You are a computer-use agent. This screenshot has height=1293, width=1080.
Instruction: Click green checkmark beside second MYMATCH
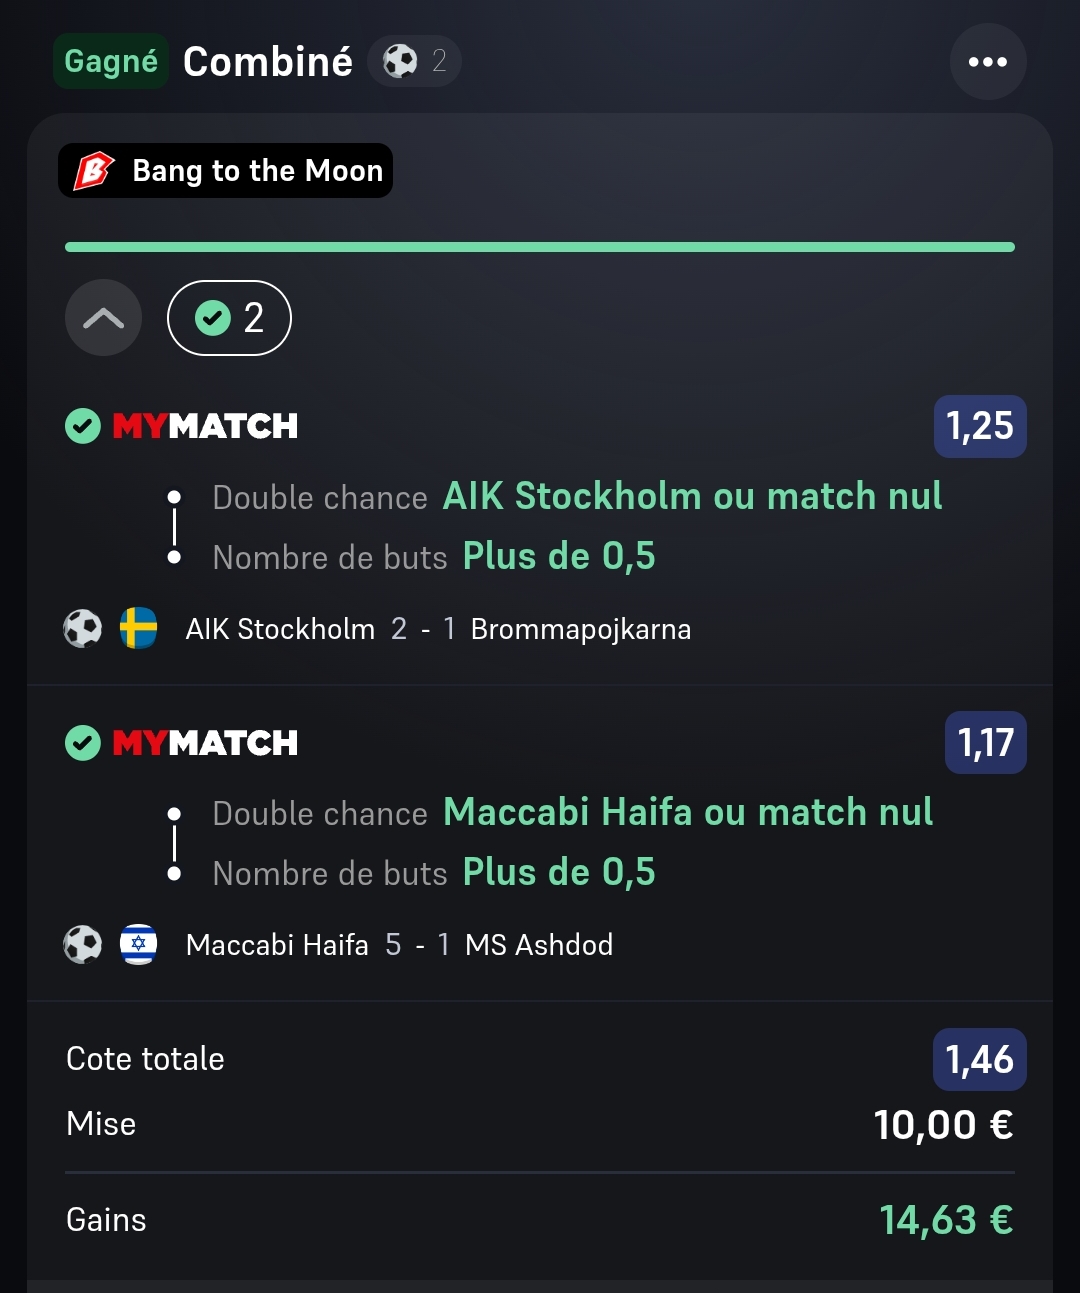83,743
